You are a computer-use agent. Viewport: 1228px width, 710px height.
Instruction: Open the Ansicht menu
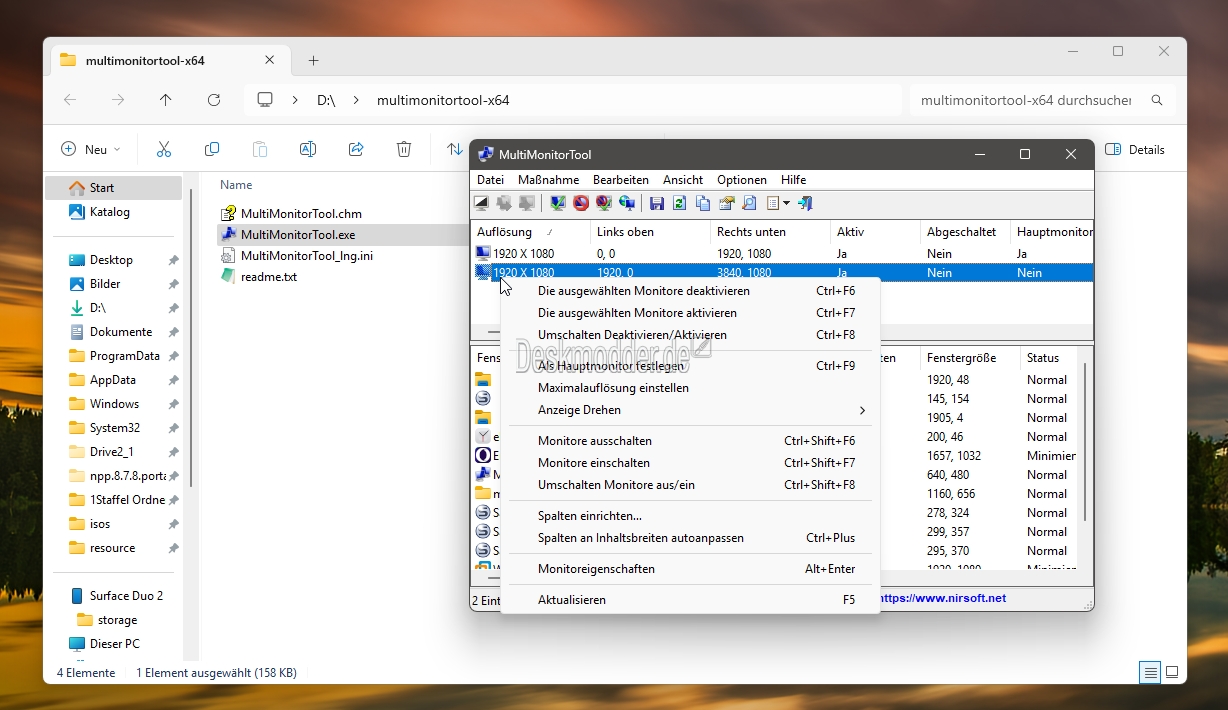point(683,180)
